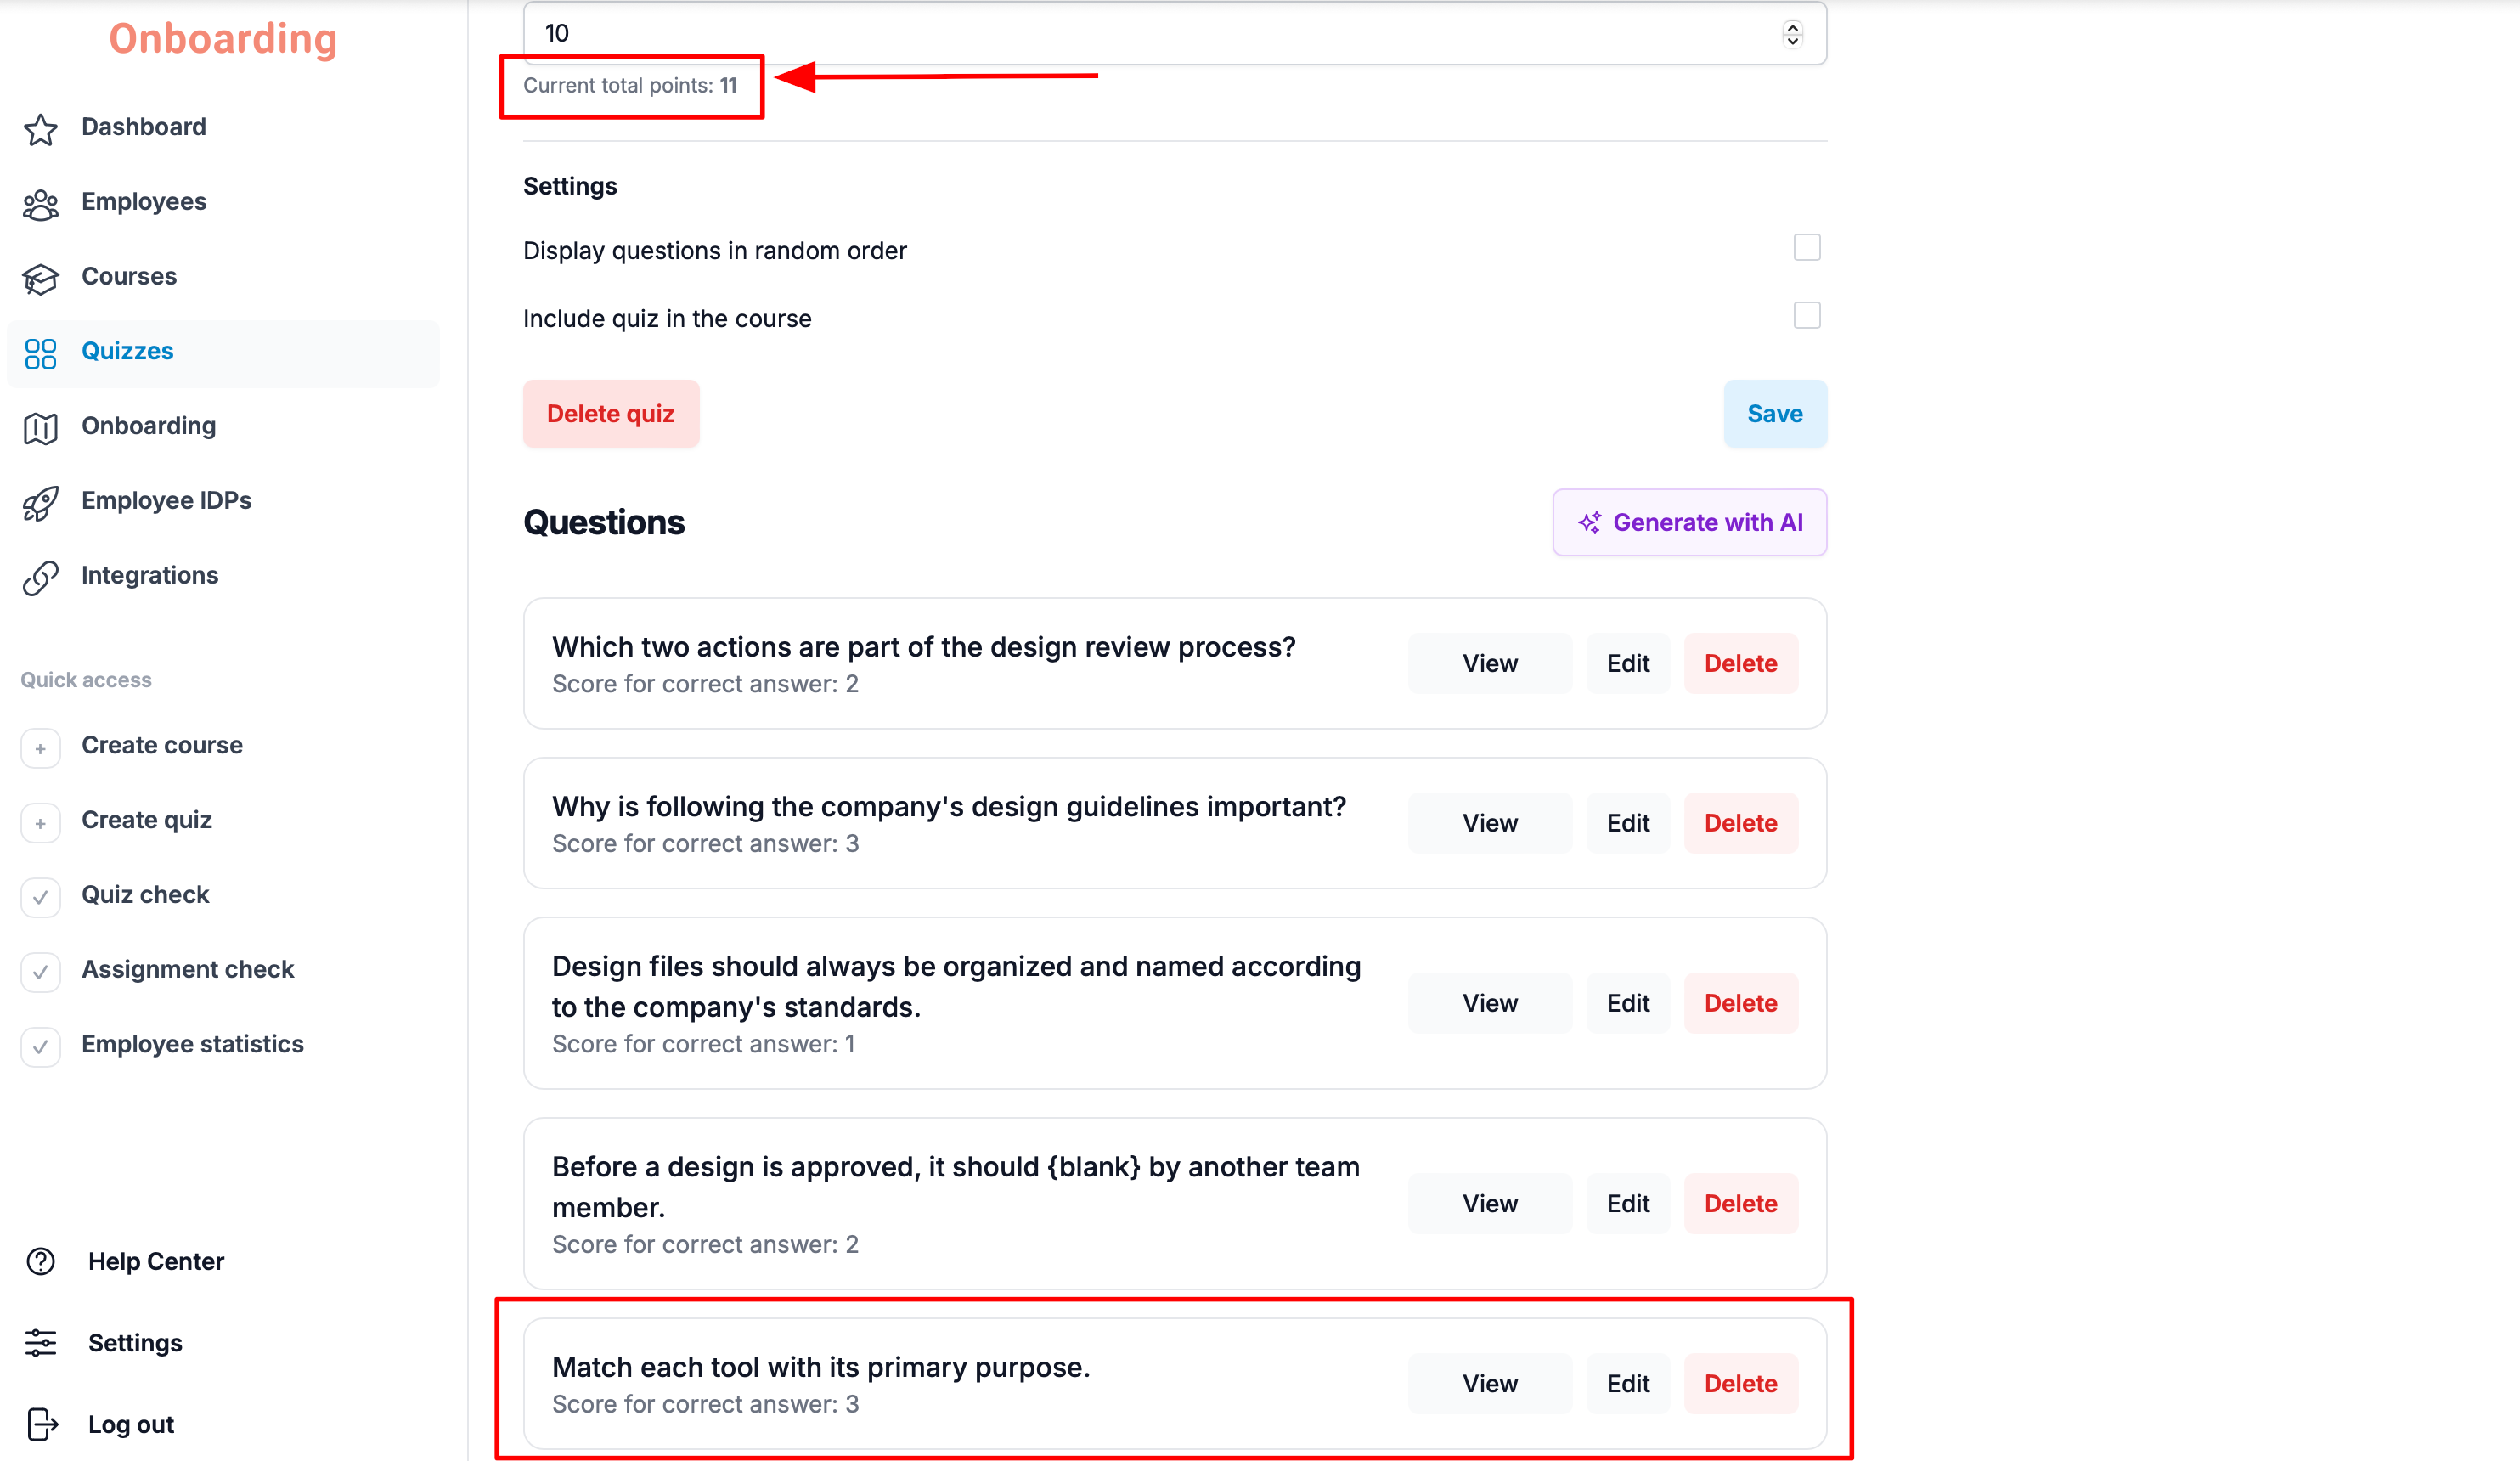Check the Include quiz in the course box
Image resolution: width=2520 pixels, height=1461 pixels.
[x=1806, y=315]
